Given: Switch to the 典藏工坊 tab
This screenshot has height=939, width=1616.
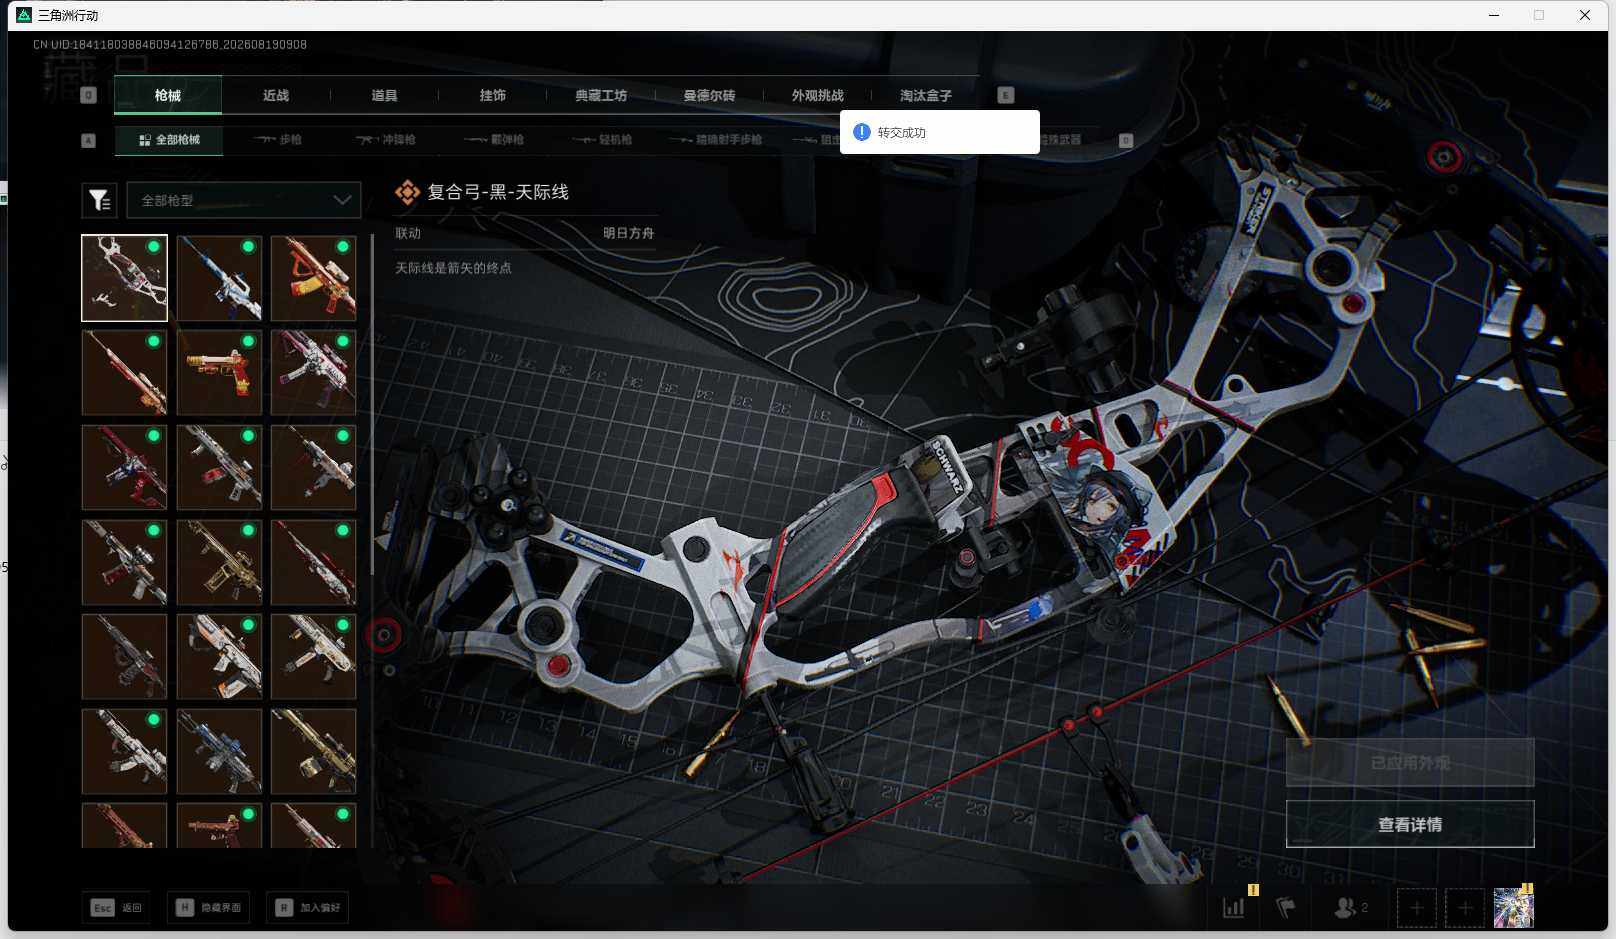Looking at the screenshot, I should tap(601, 95).
